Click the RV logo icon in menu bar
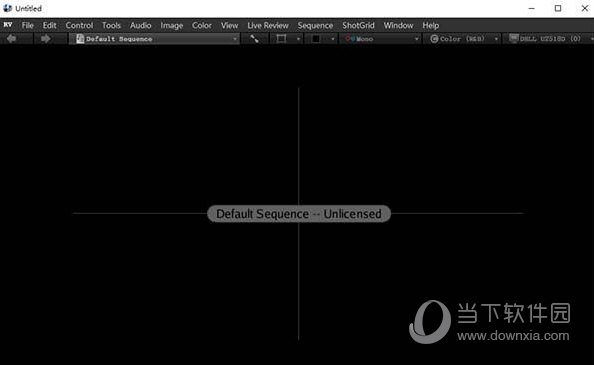594x365 pixels. click(x=8, y=25)
